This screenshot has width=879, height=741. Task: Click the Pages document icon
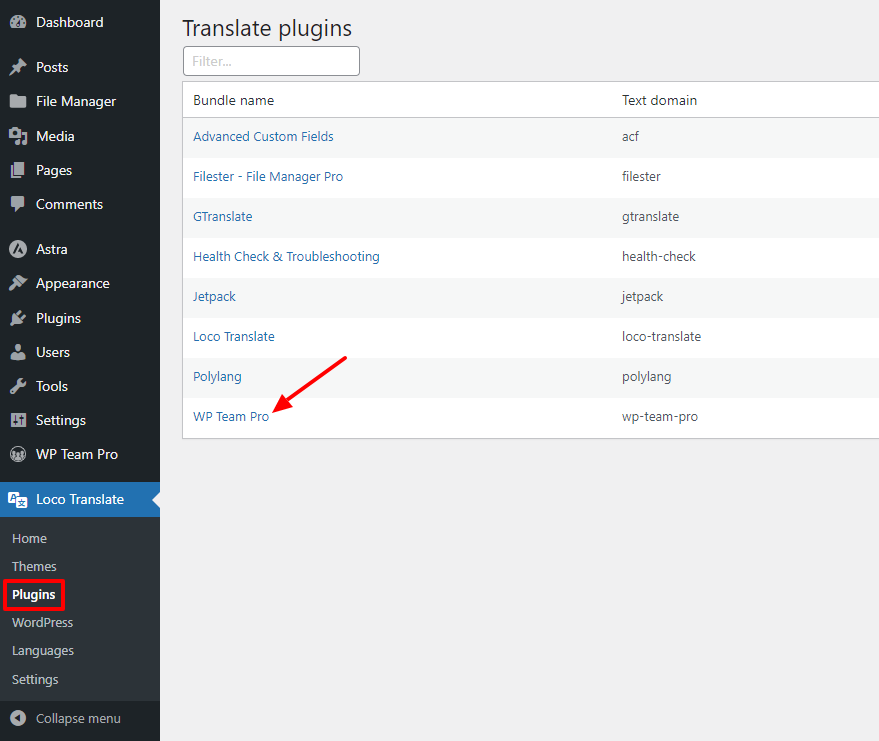point(18,170)
